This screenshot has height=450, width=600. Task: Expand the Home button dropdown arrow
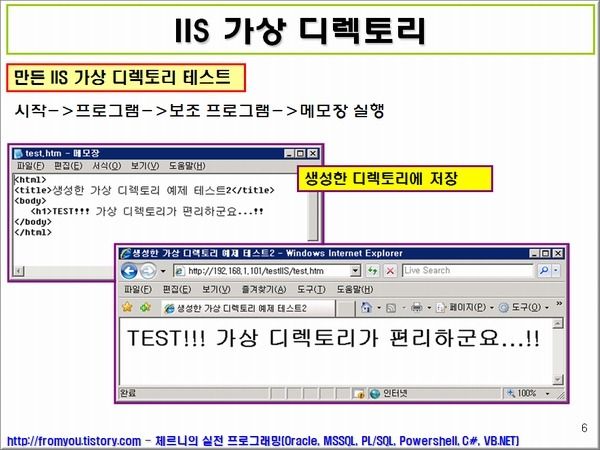(379, 308)
